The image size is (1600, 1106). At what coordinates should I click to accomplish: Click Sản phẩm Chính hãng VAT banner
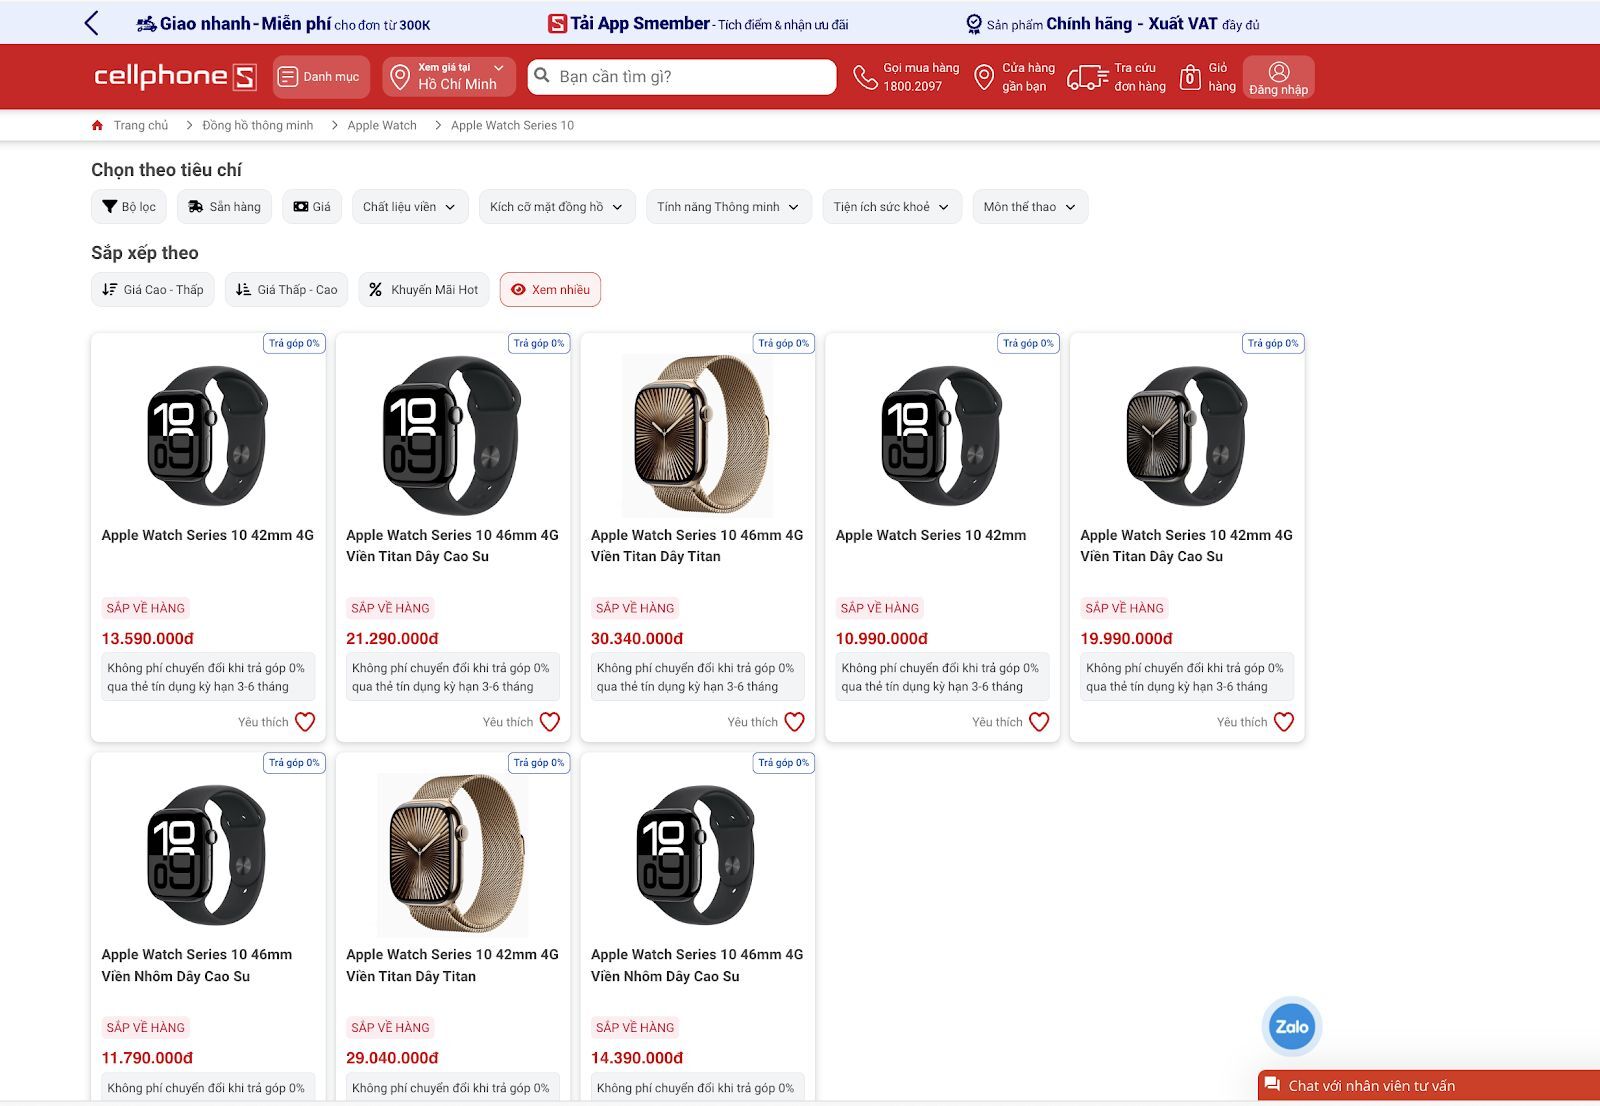[x=1112, y=23]
